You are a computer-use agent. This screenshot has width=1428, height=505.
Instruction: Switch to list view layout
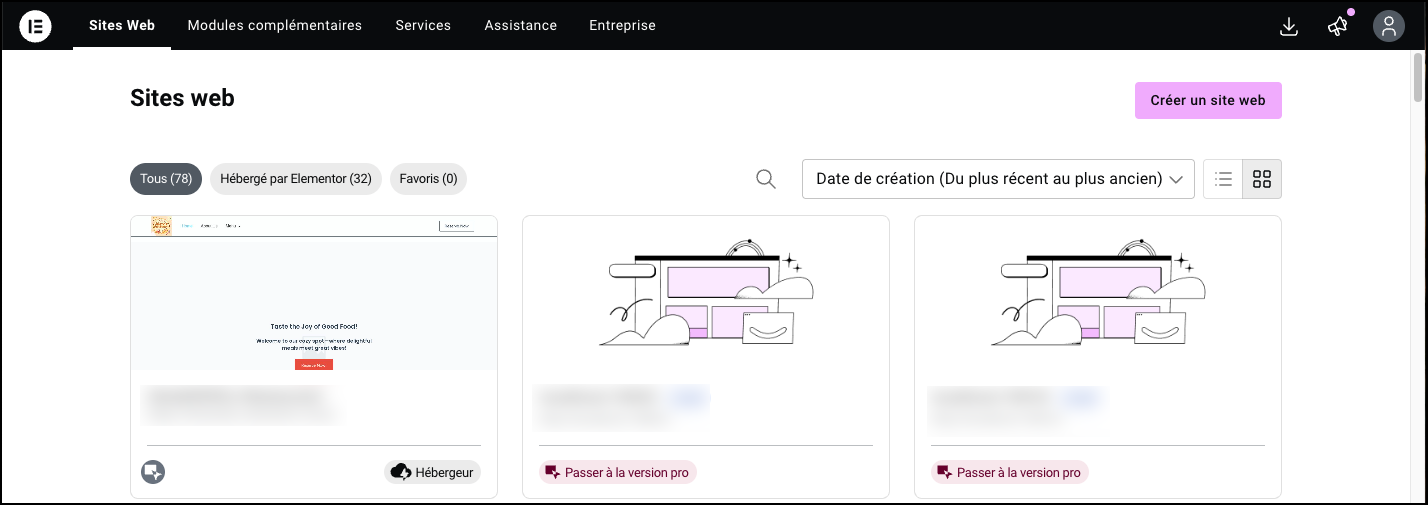(x=1223, y=179)
